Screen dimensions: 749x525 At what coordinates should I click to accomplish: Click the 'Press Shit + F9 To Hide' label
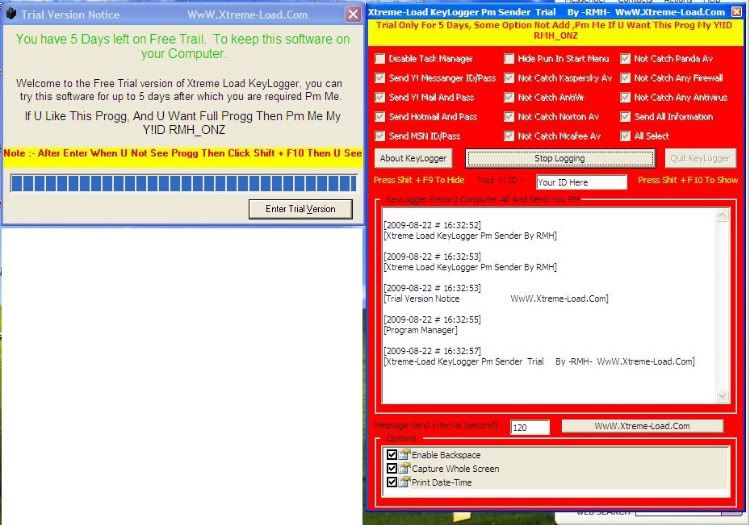click(418, 180)
